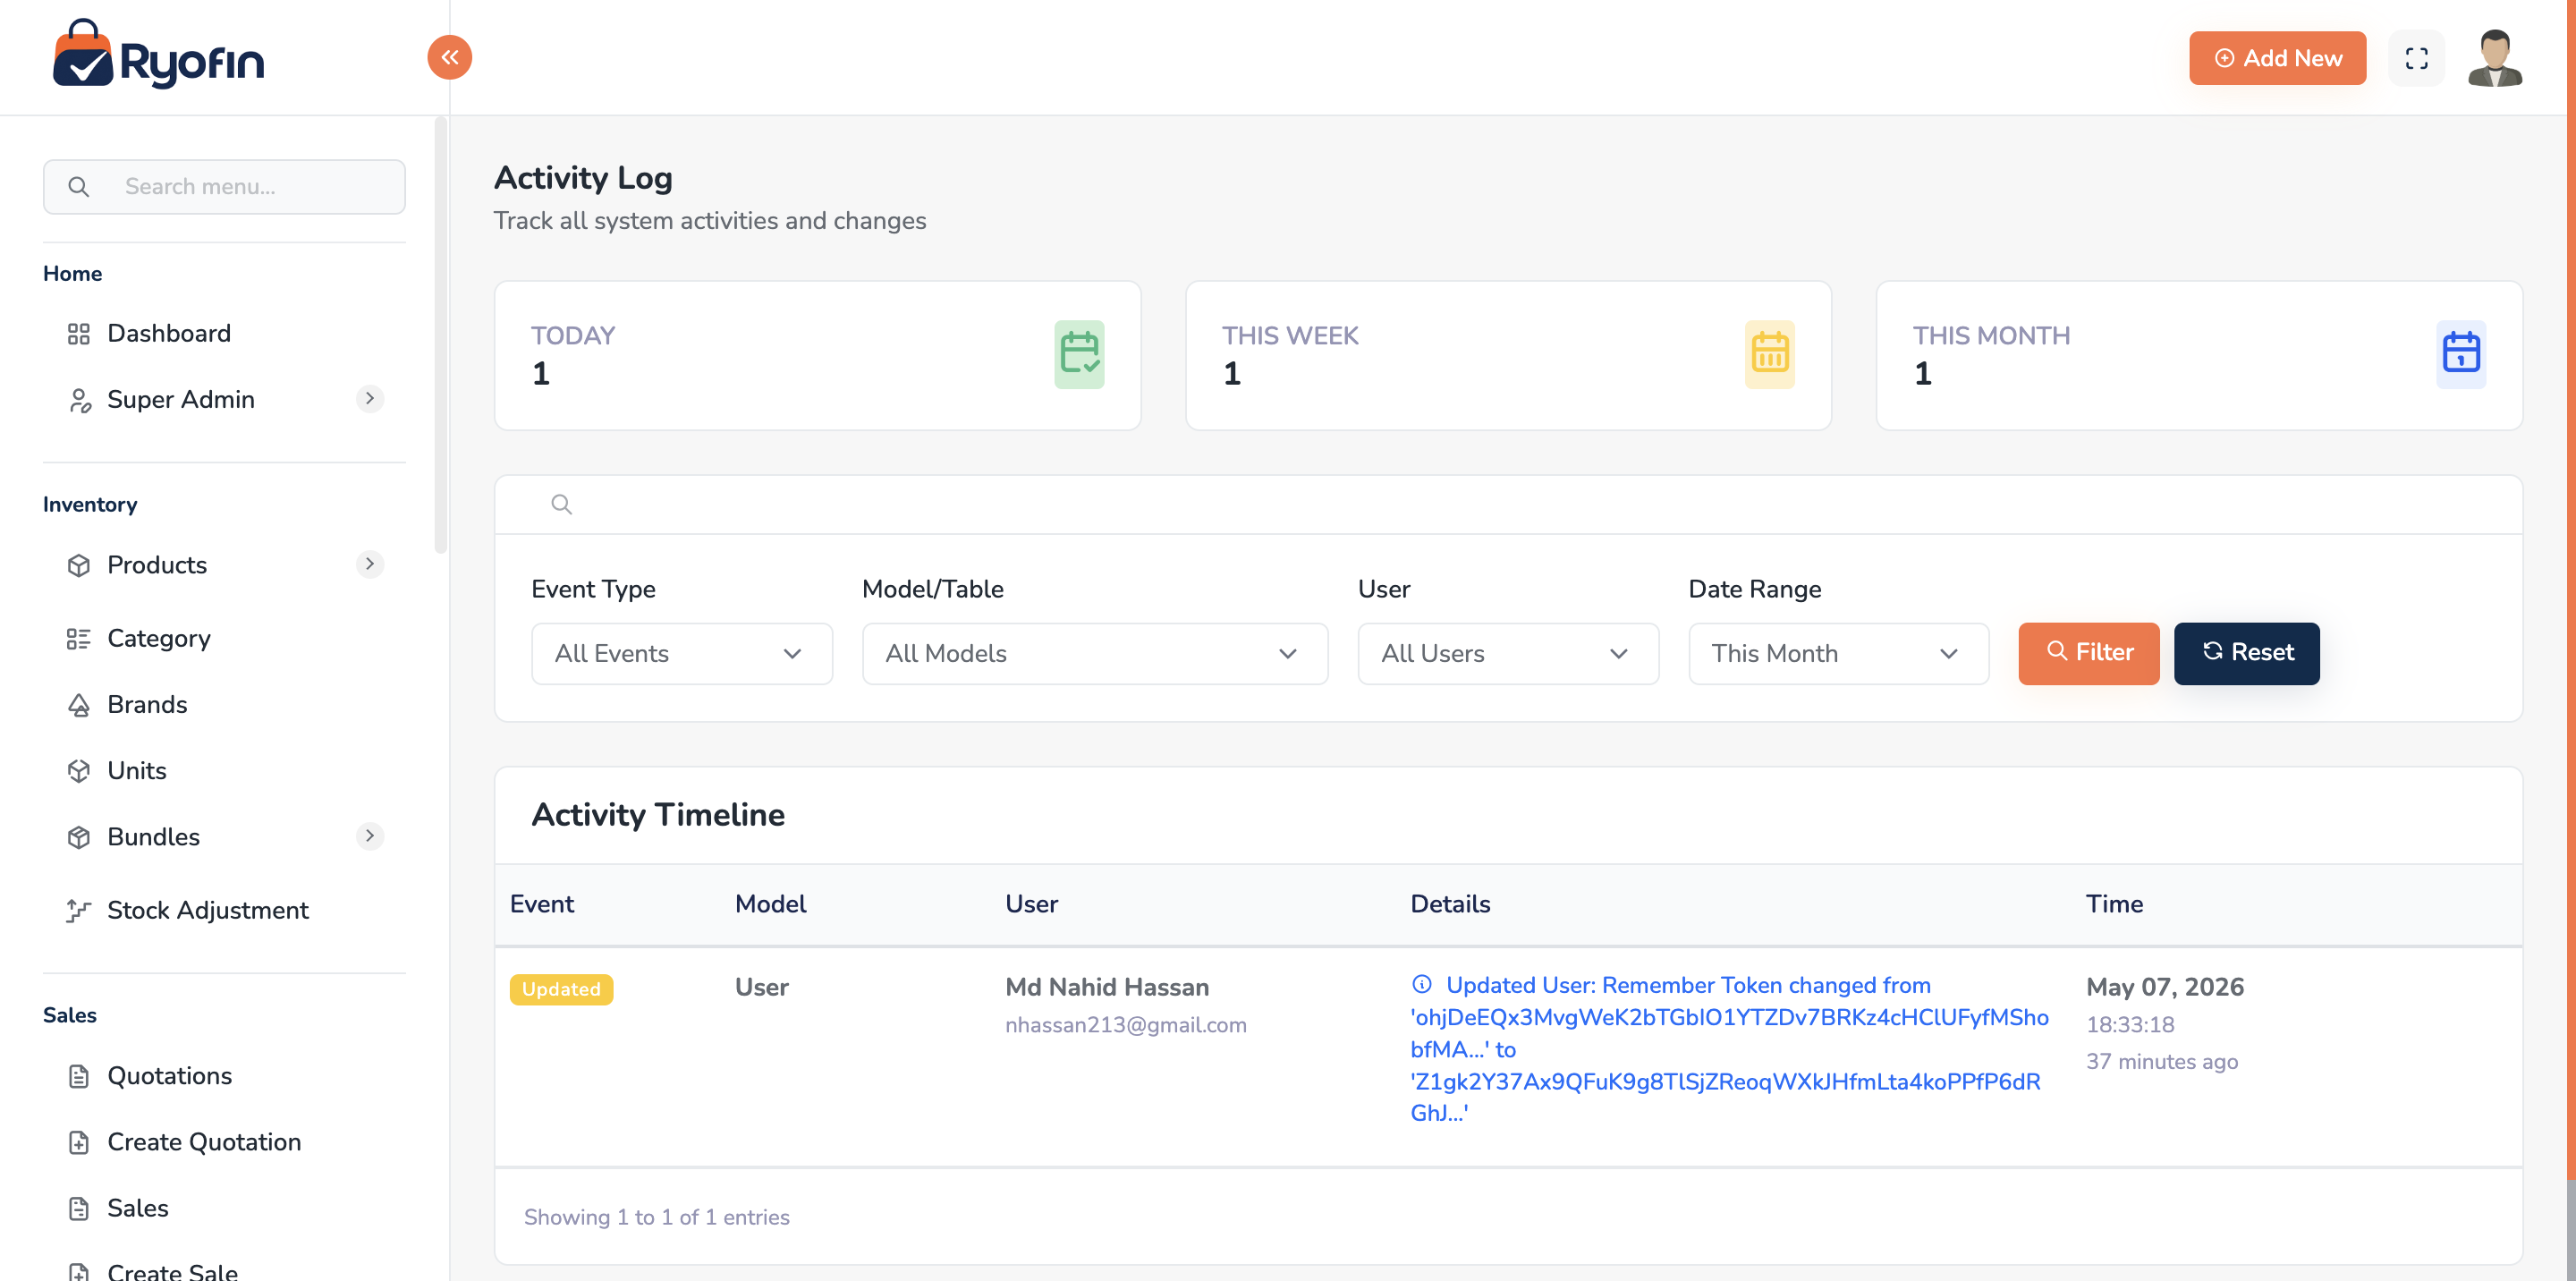Open the All Users dropdown
Viewport: 2576px width, 1281px height.
[1507, 653]
